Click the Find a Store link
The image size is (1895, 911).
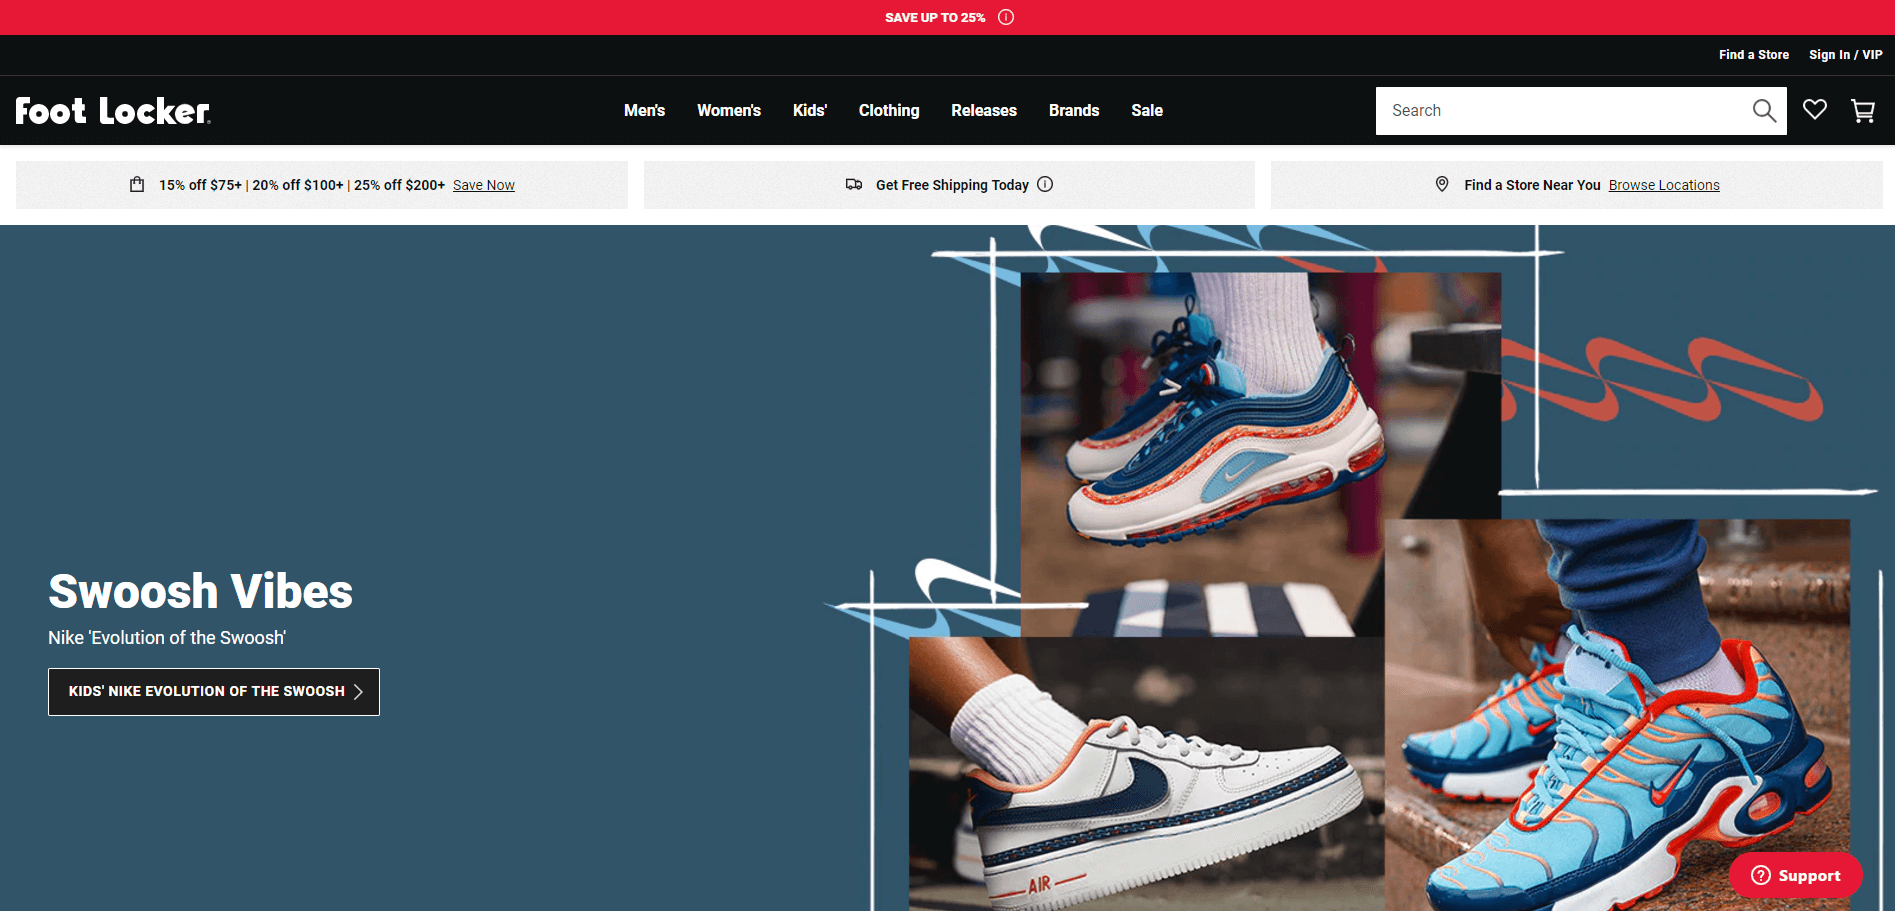tap(1754, 55)
